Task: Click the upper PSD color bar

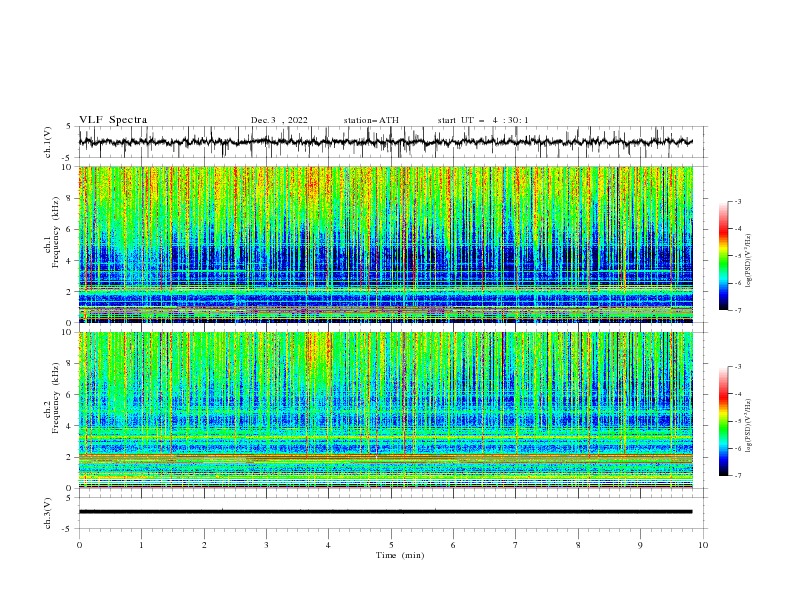Action: [x=723, y=256]
